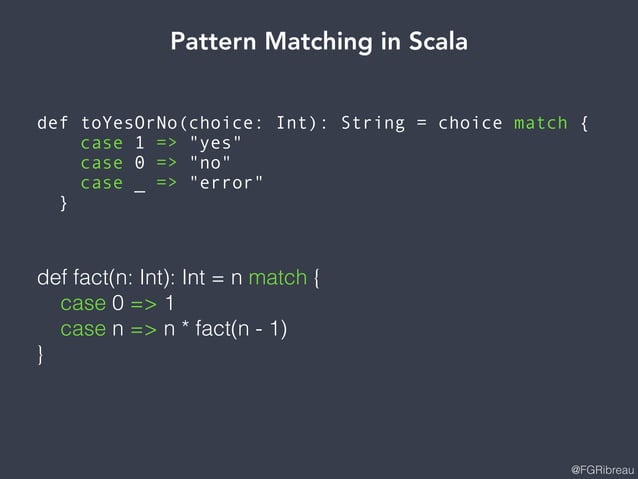The image size is (638, 479).
Task: Open the @FGRibreau handle link
Action: click(x=598, y=468)
